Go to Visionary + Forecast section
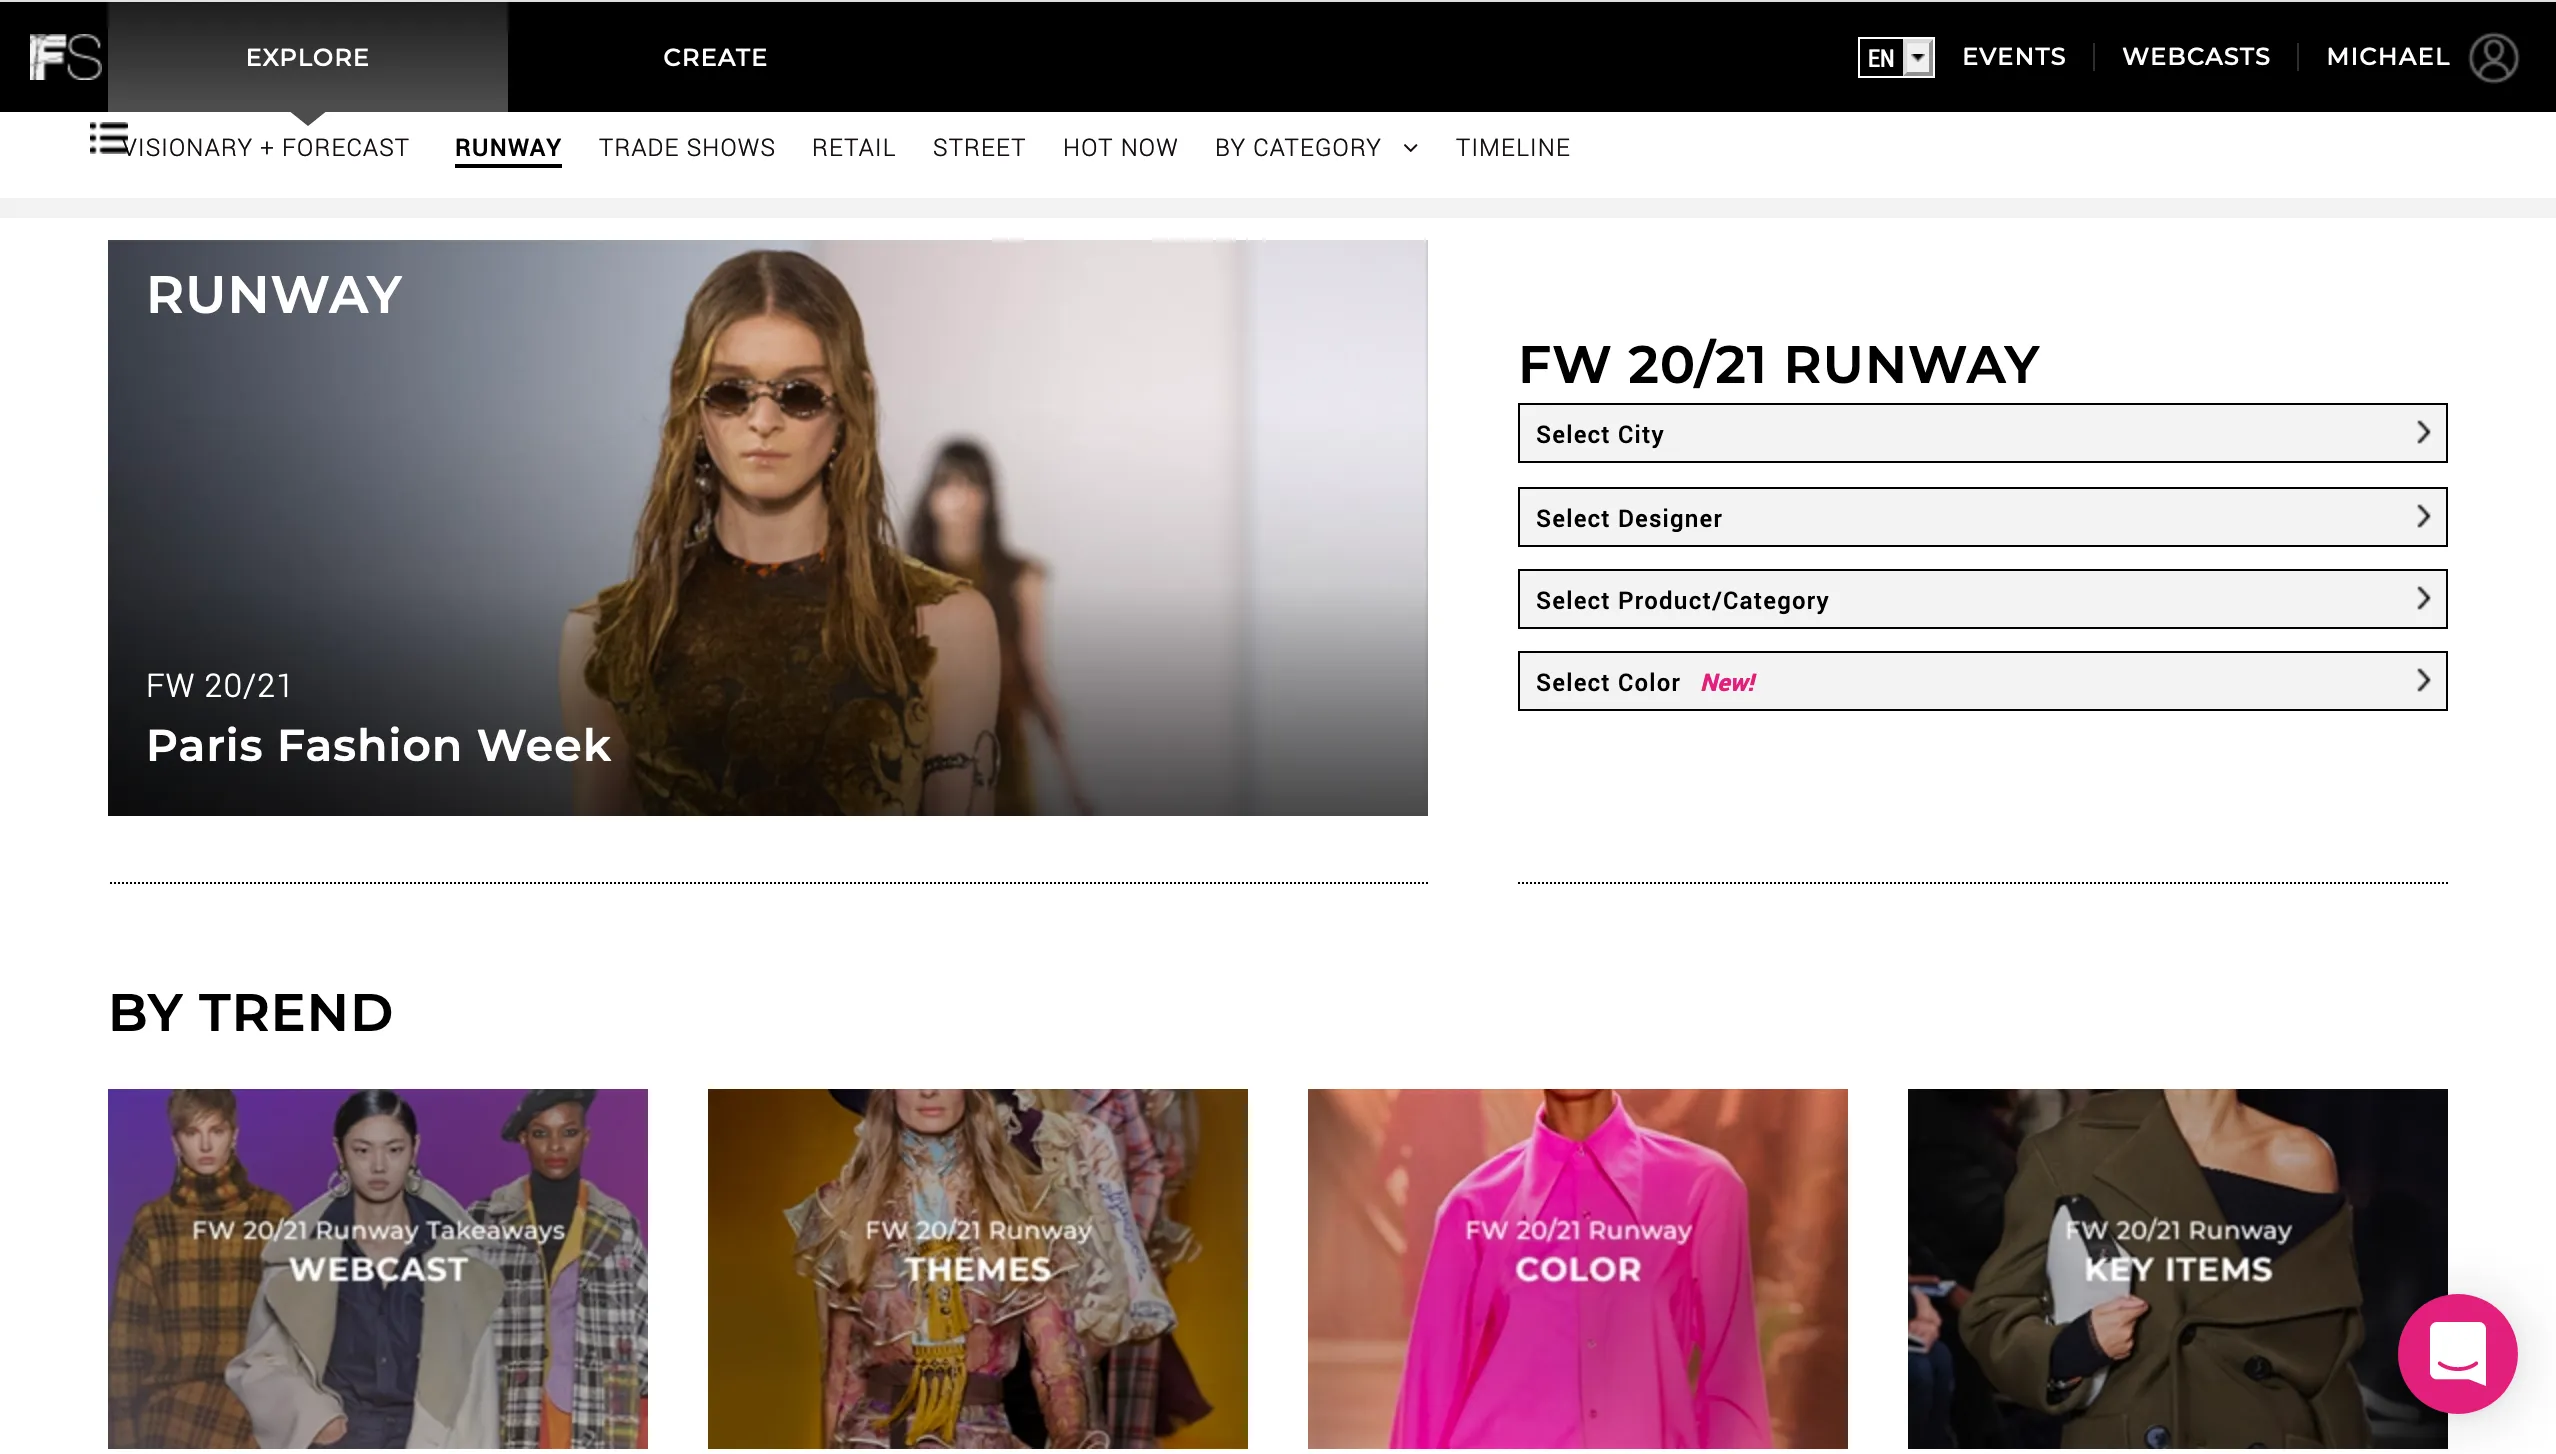 click(x=267, y=148)
